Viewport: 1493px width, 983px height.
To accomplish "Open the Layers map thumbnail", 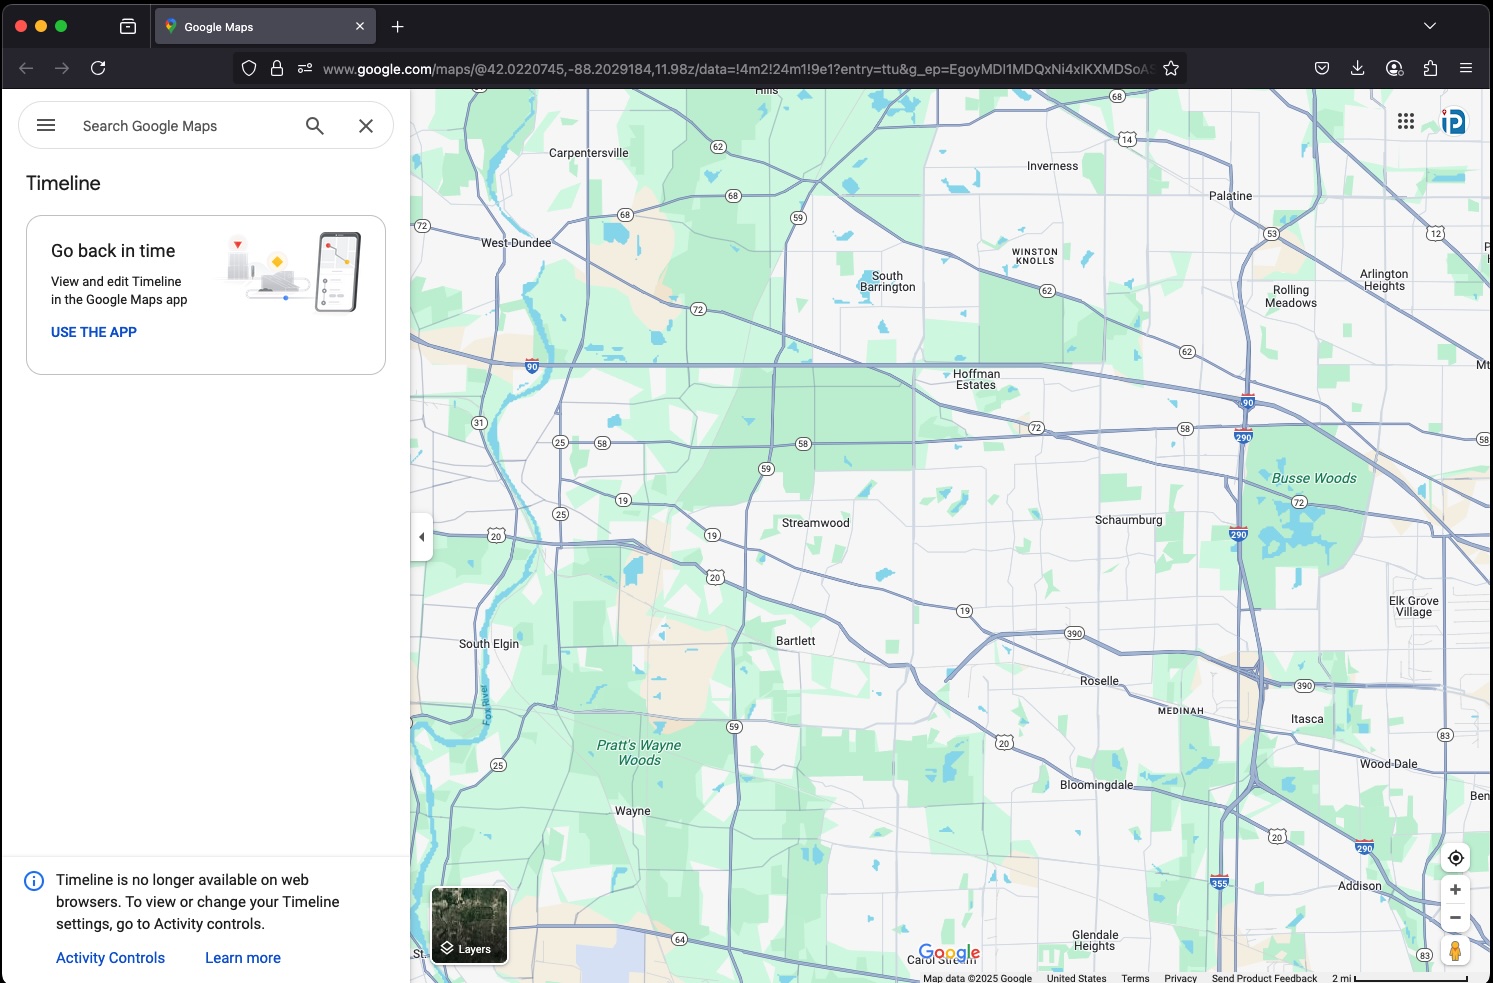I will pos(470,926).
